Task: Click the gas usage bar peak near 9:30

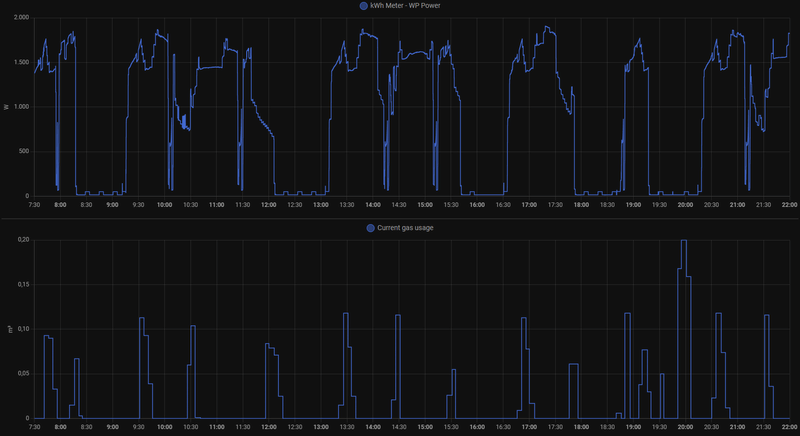Action: tap(141, 318)
